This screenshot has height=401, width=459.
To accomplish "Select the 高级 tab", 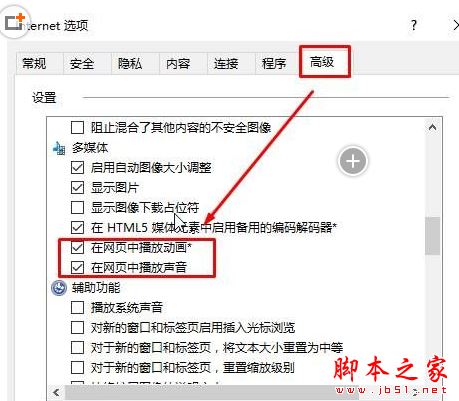I will 322,62.
